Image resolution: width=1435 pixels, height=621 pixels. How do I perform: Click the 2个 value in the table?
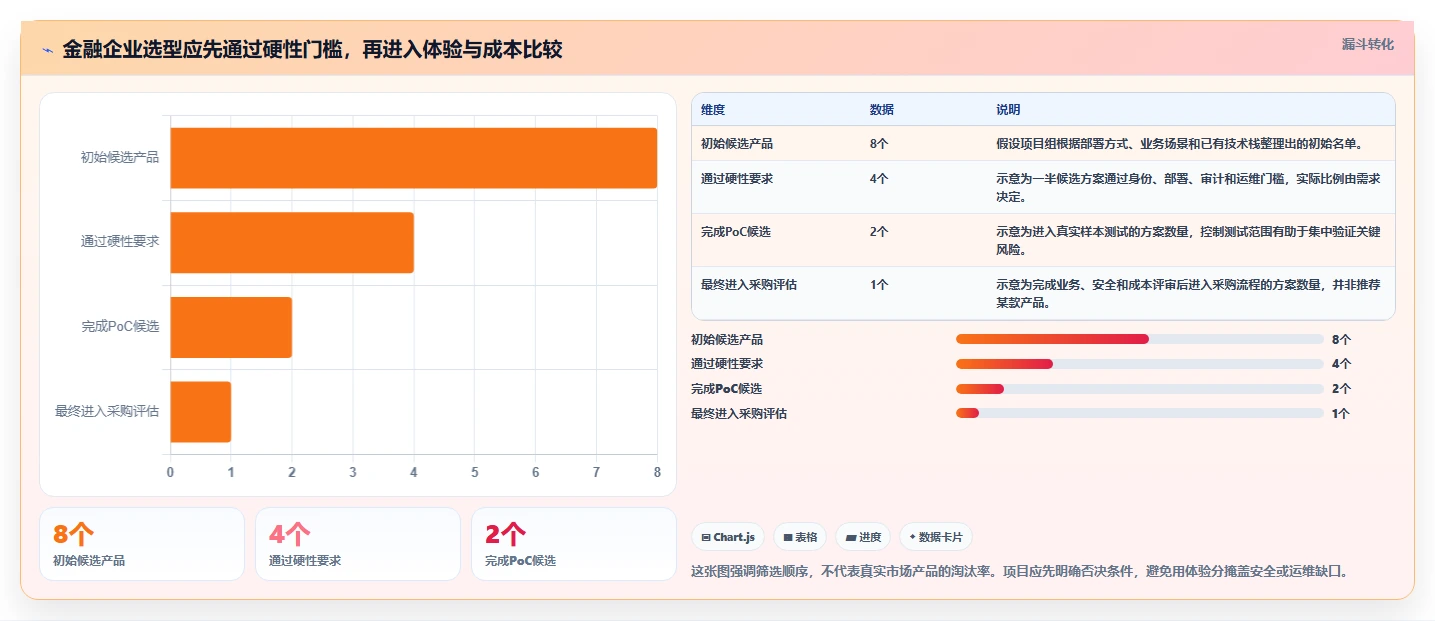pos(879,231)
